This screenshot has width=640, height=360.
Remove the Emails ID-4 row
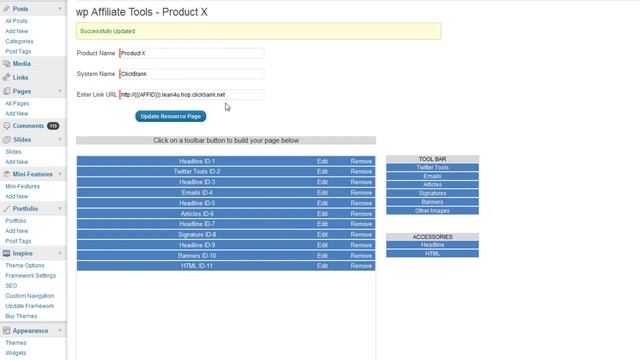pyautogui.click(x=361, y=193)
